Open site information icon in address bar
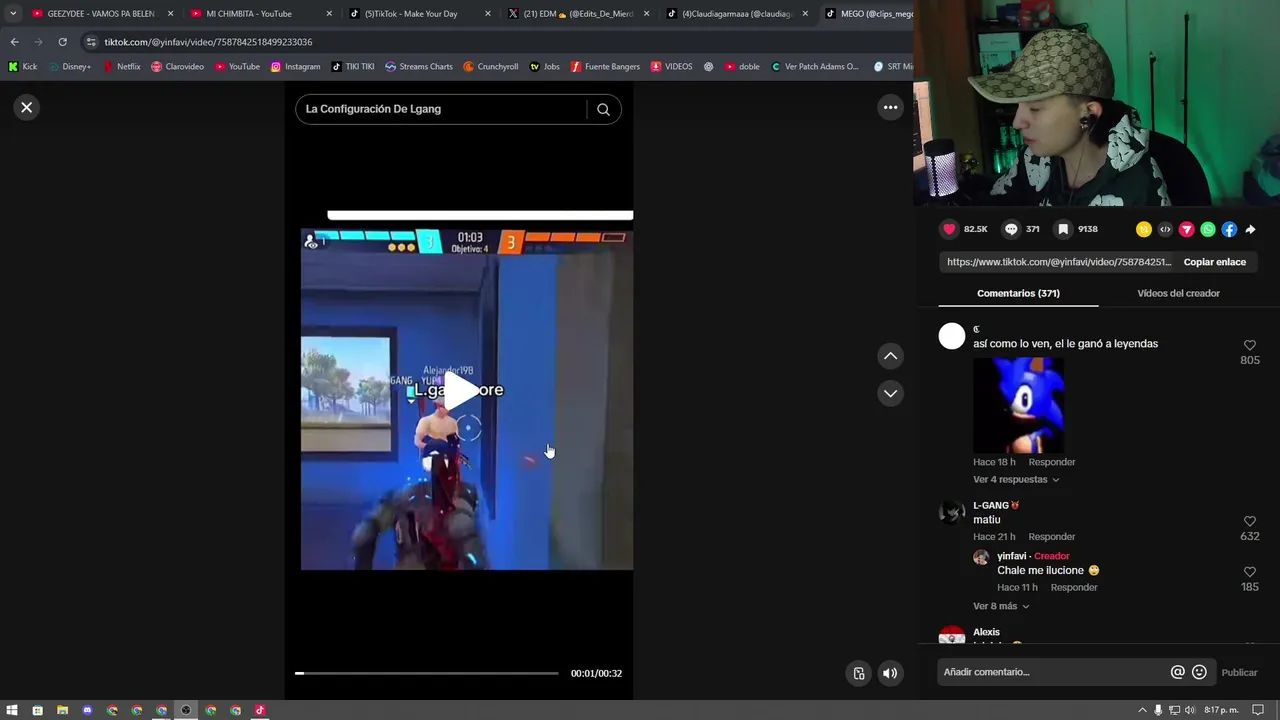This screenshot has height=720, width=1280. pyautogui.click(x=91, y=42)
